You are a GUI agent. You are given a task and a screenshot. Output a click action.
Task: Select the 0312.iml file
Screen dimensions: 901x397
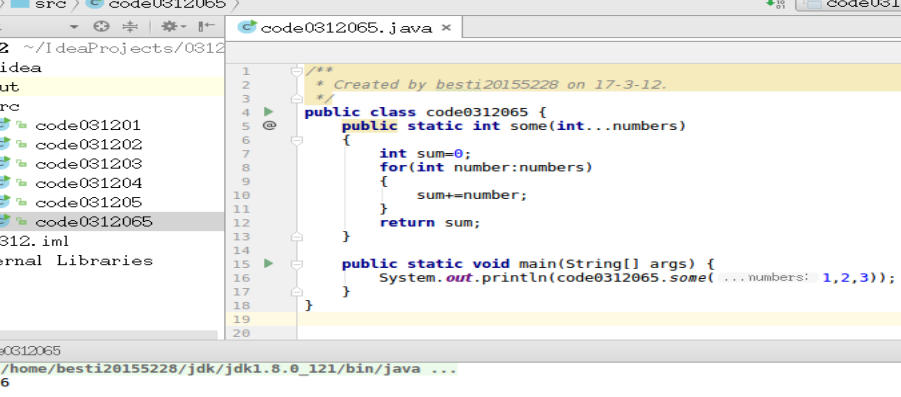[x=34, y=241]
